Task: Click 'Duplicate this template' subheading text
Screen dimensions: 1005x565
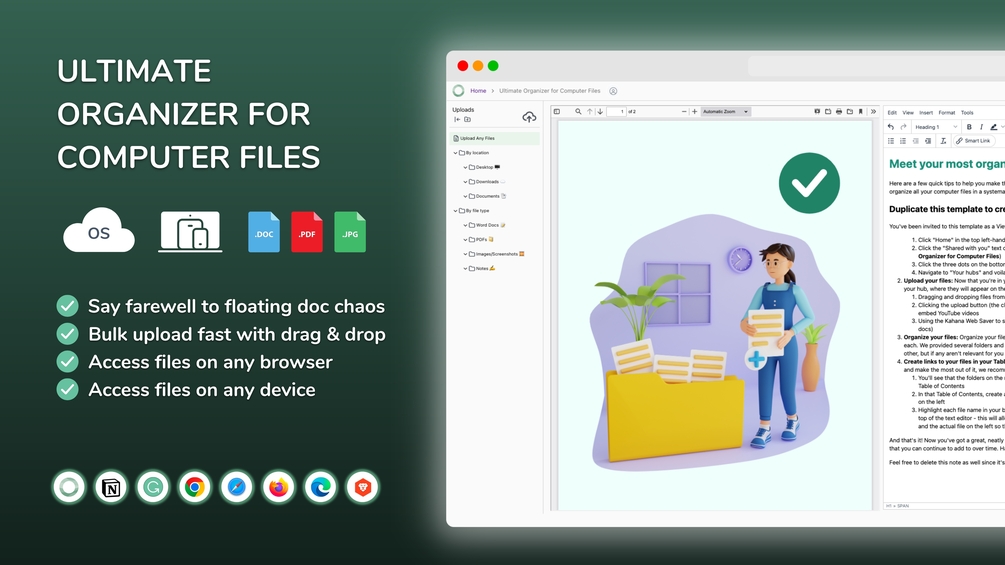Action: (947, 209)
